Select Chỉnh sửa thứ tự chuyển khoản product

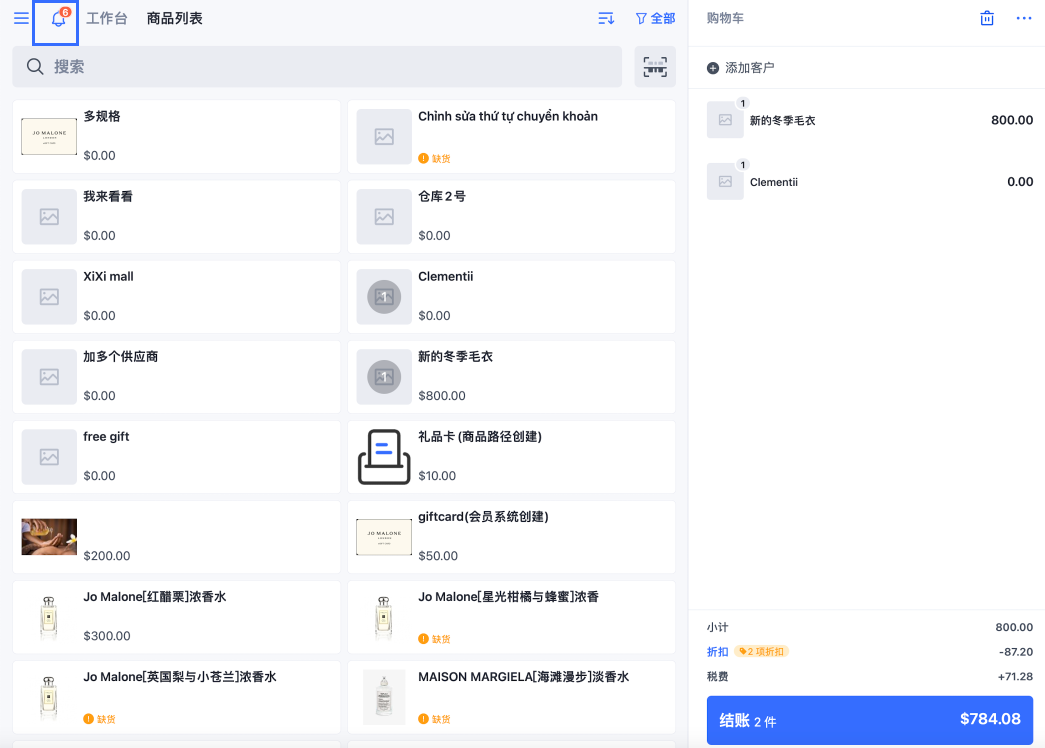tap(512, 137)
